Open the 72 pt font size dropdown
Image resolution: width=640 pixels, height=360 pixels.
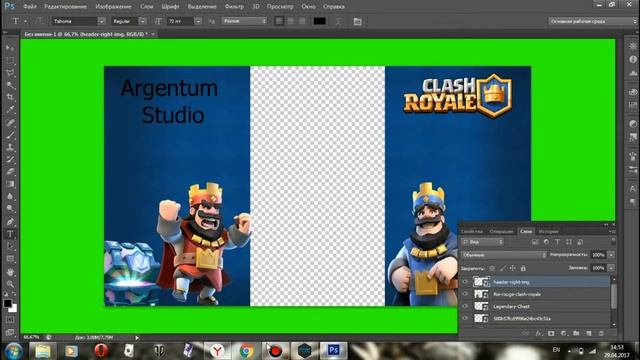tap(198, 21)
